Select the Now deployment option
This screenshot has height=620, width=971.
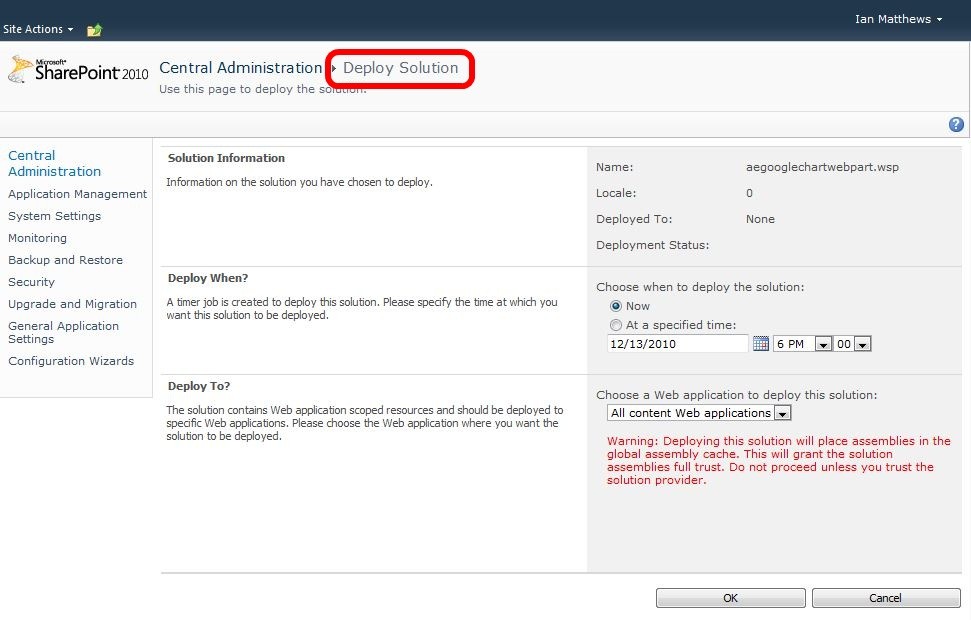[616, 306]
